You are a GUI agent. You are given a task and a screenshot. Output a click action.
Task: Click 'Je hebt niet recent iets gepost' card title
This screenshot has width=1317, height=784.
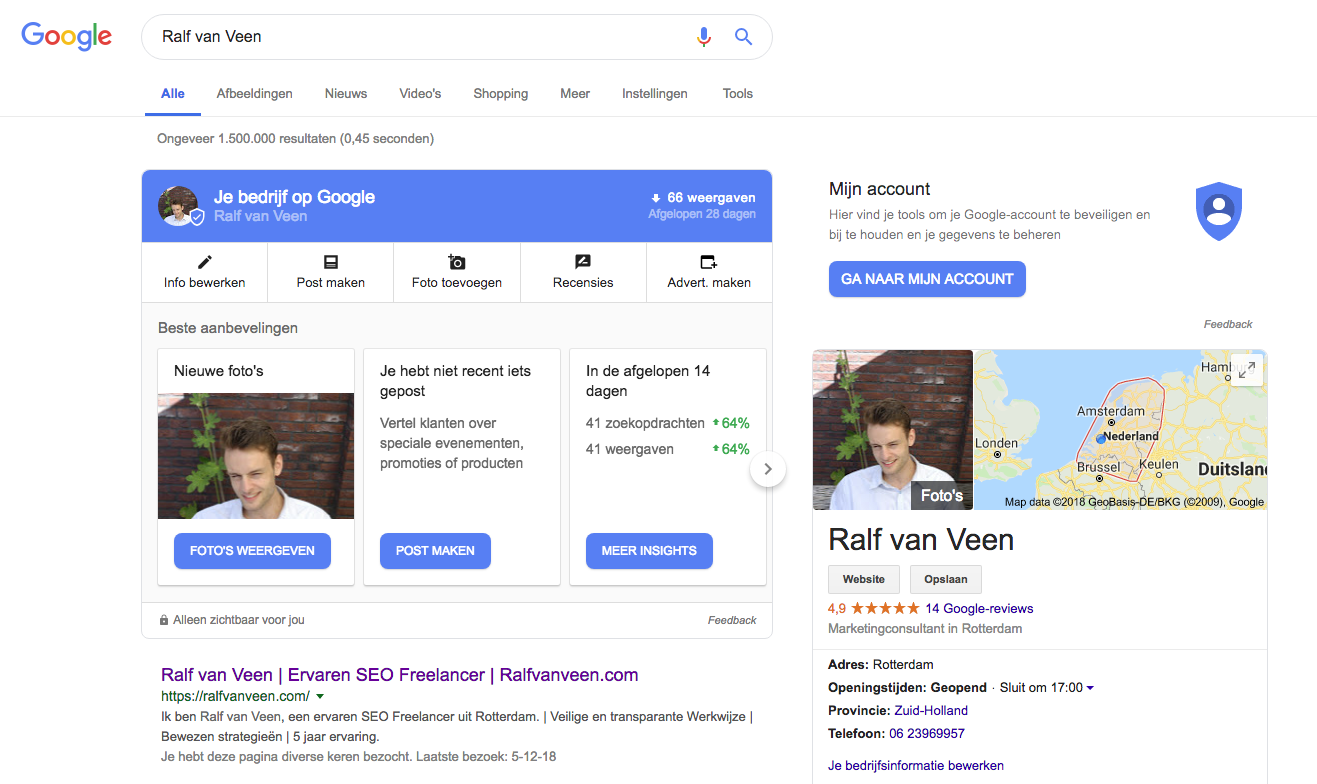[455, 381]
